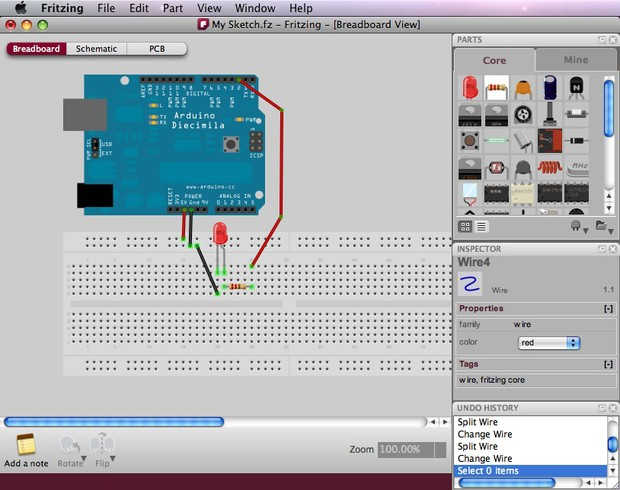Pick the red inductor coil part
The image size is (620, 490).
click(x=549, y=166)
